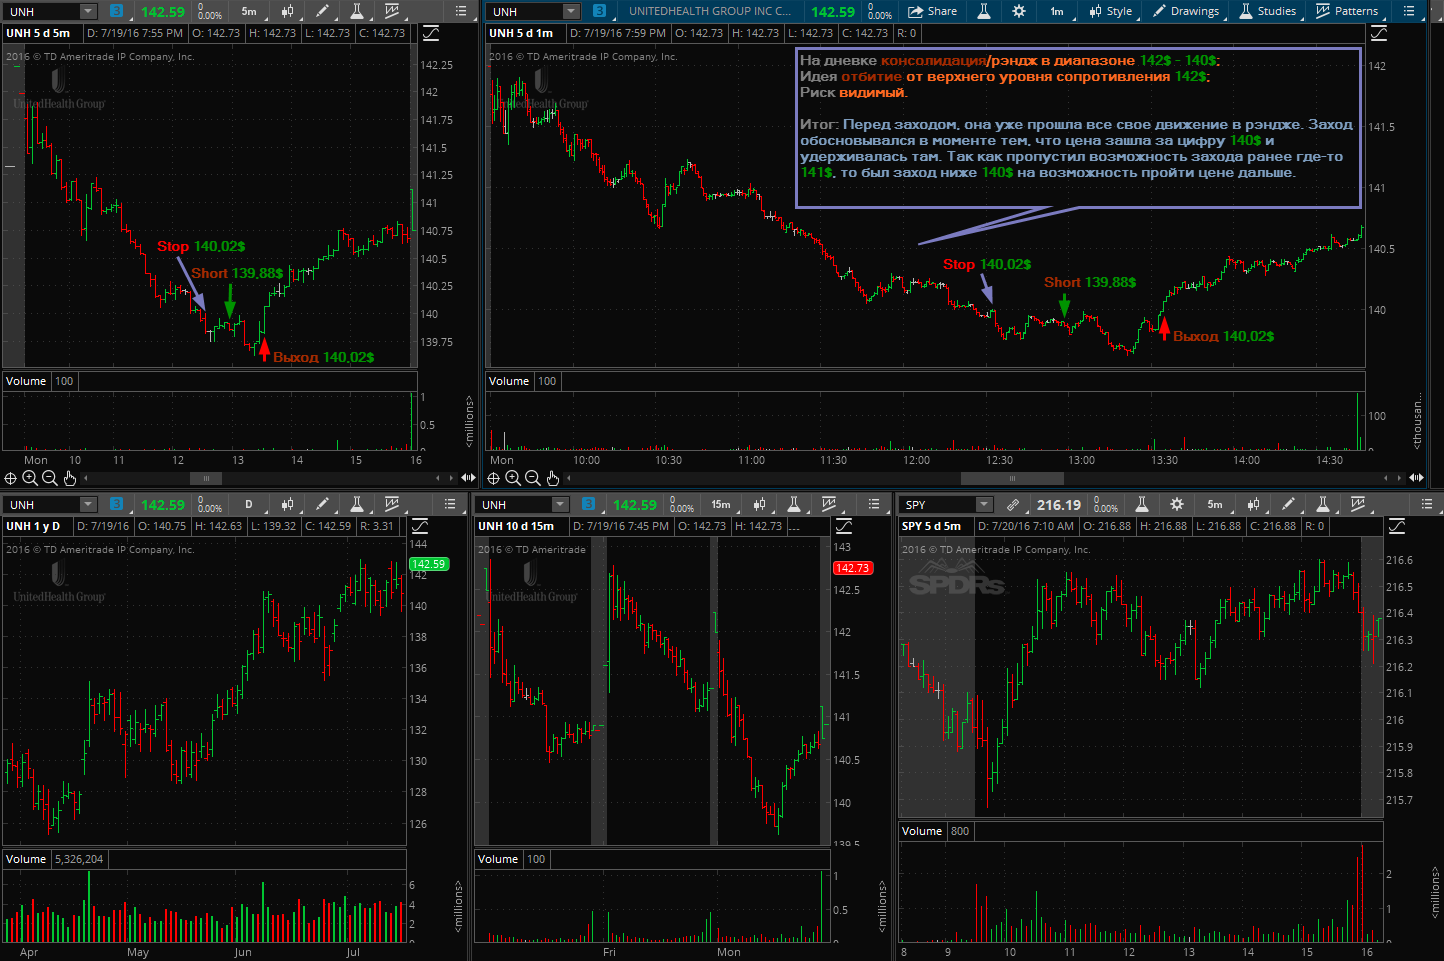Image resolution: width=1444 pixels, height=961 pixels.
Task: Click the Volume label in SPY chart
Action: pos(922,831)
